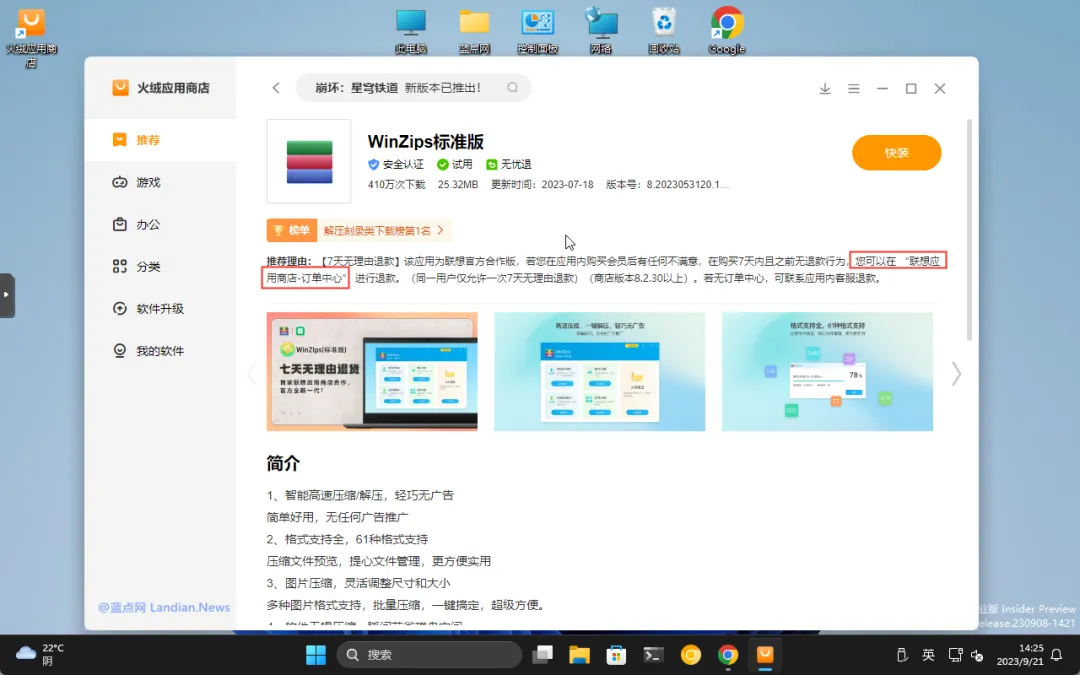Image resolution: width=1080 pixels, height=675 pixels.
Task: Click the 安全认证 shield badge
Action: point(396,164)
